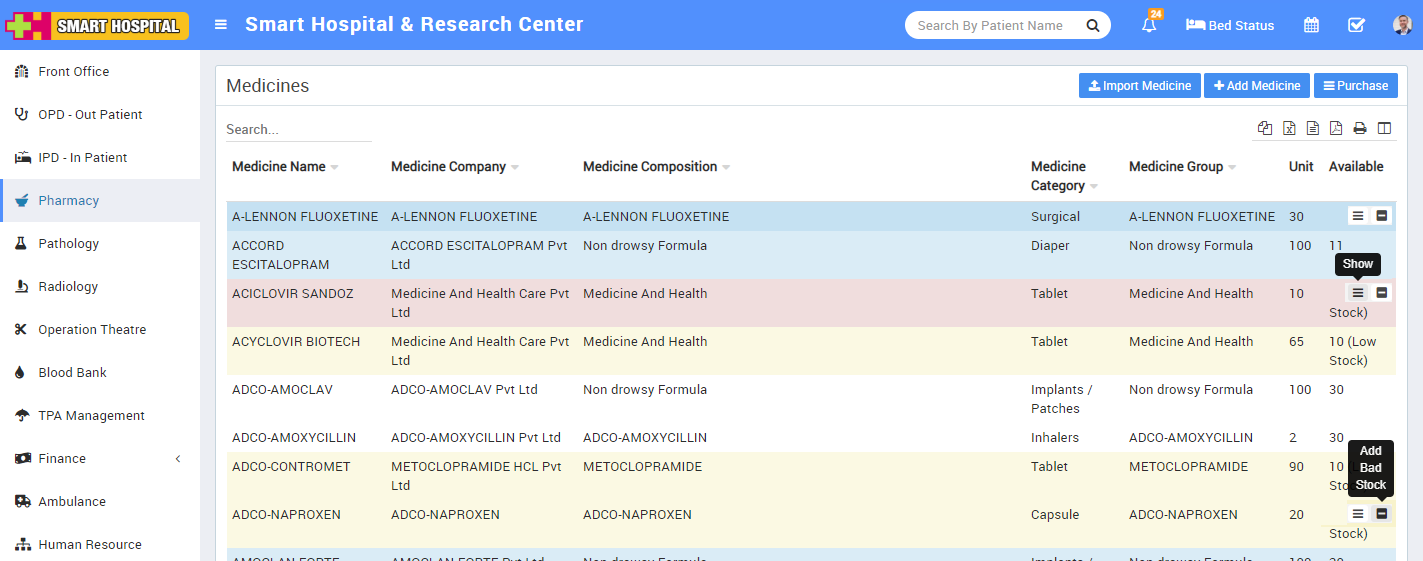Open the task checklist icon in header
The height and width of the screenshot is (561, 1423).
click(1356, 26)
